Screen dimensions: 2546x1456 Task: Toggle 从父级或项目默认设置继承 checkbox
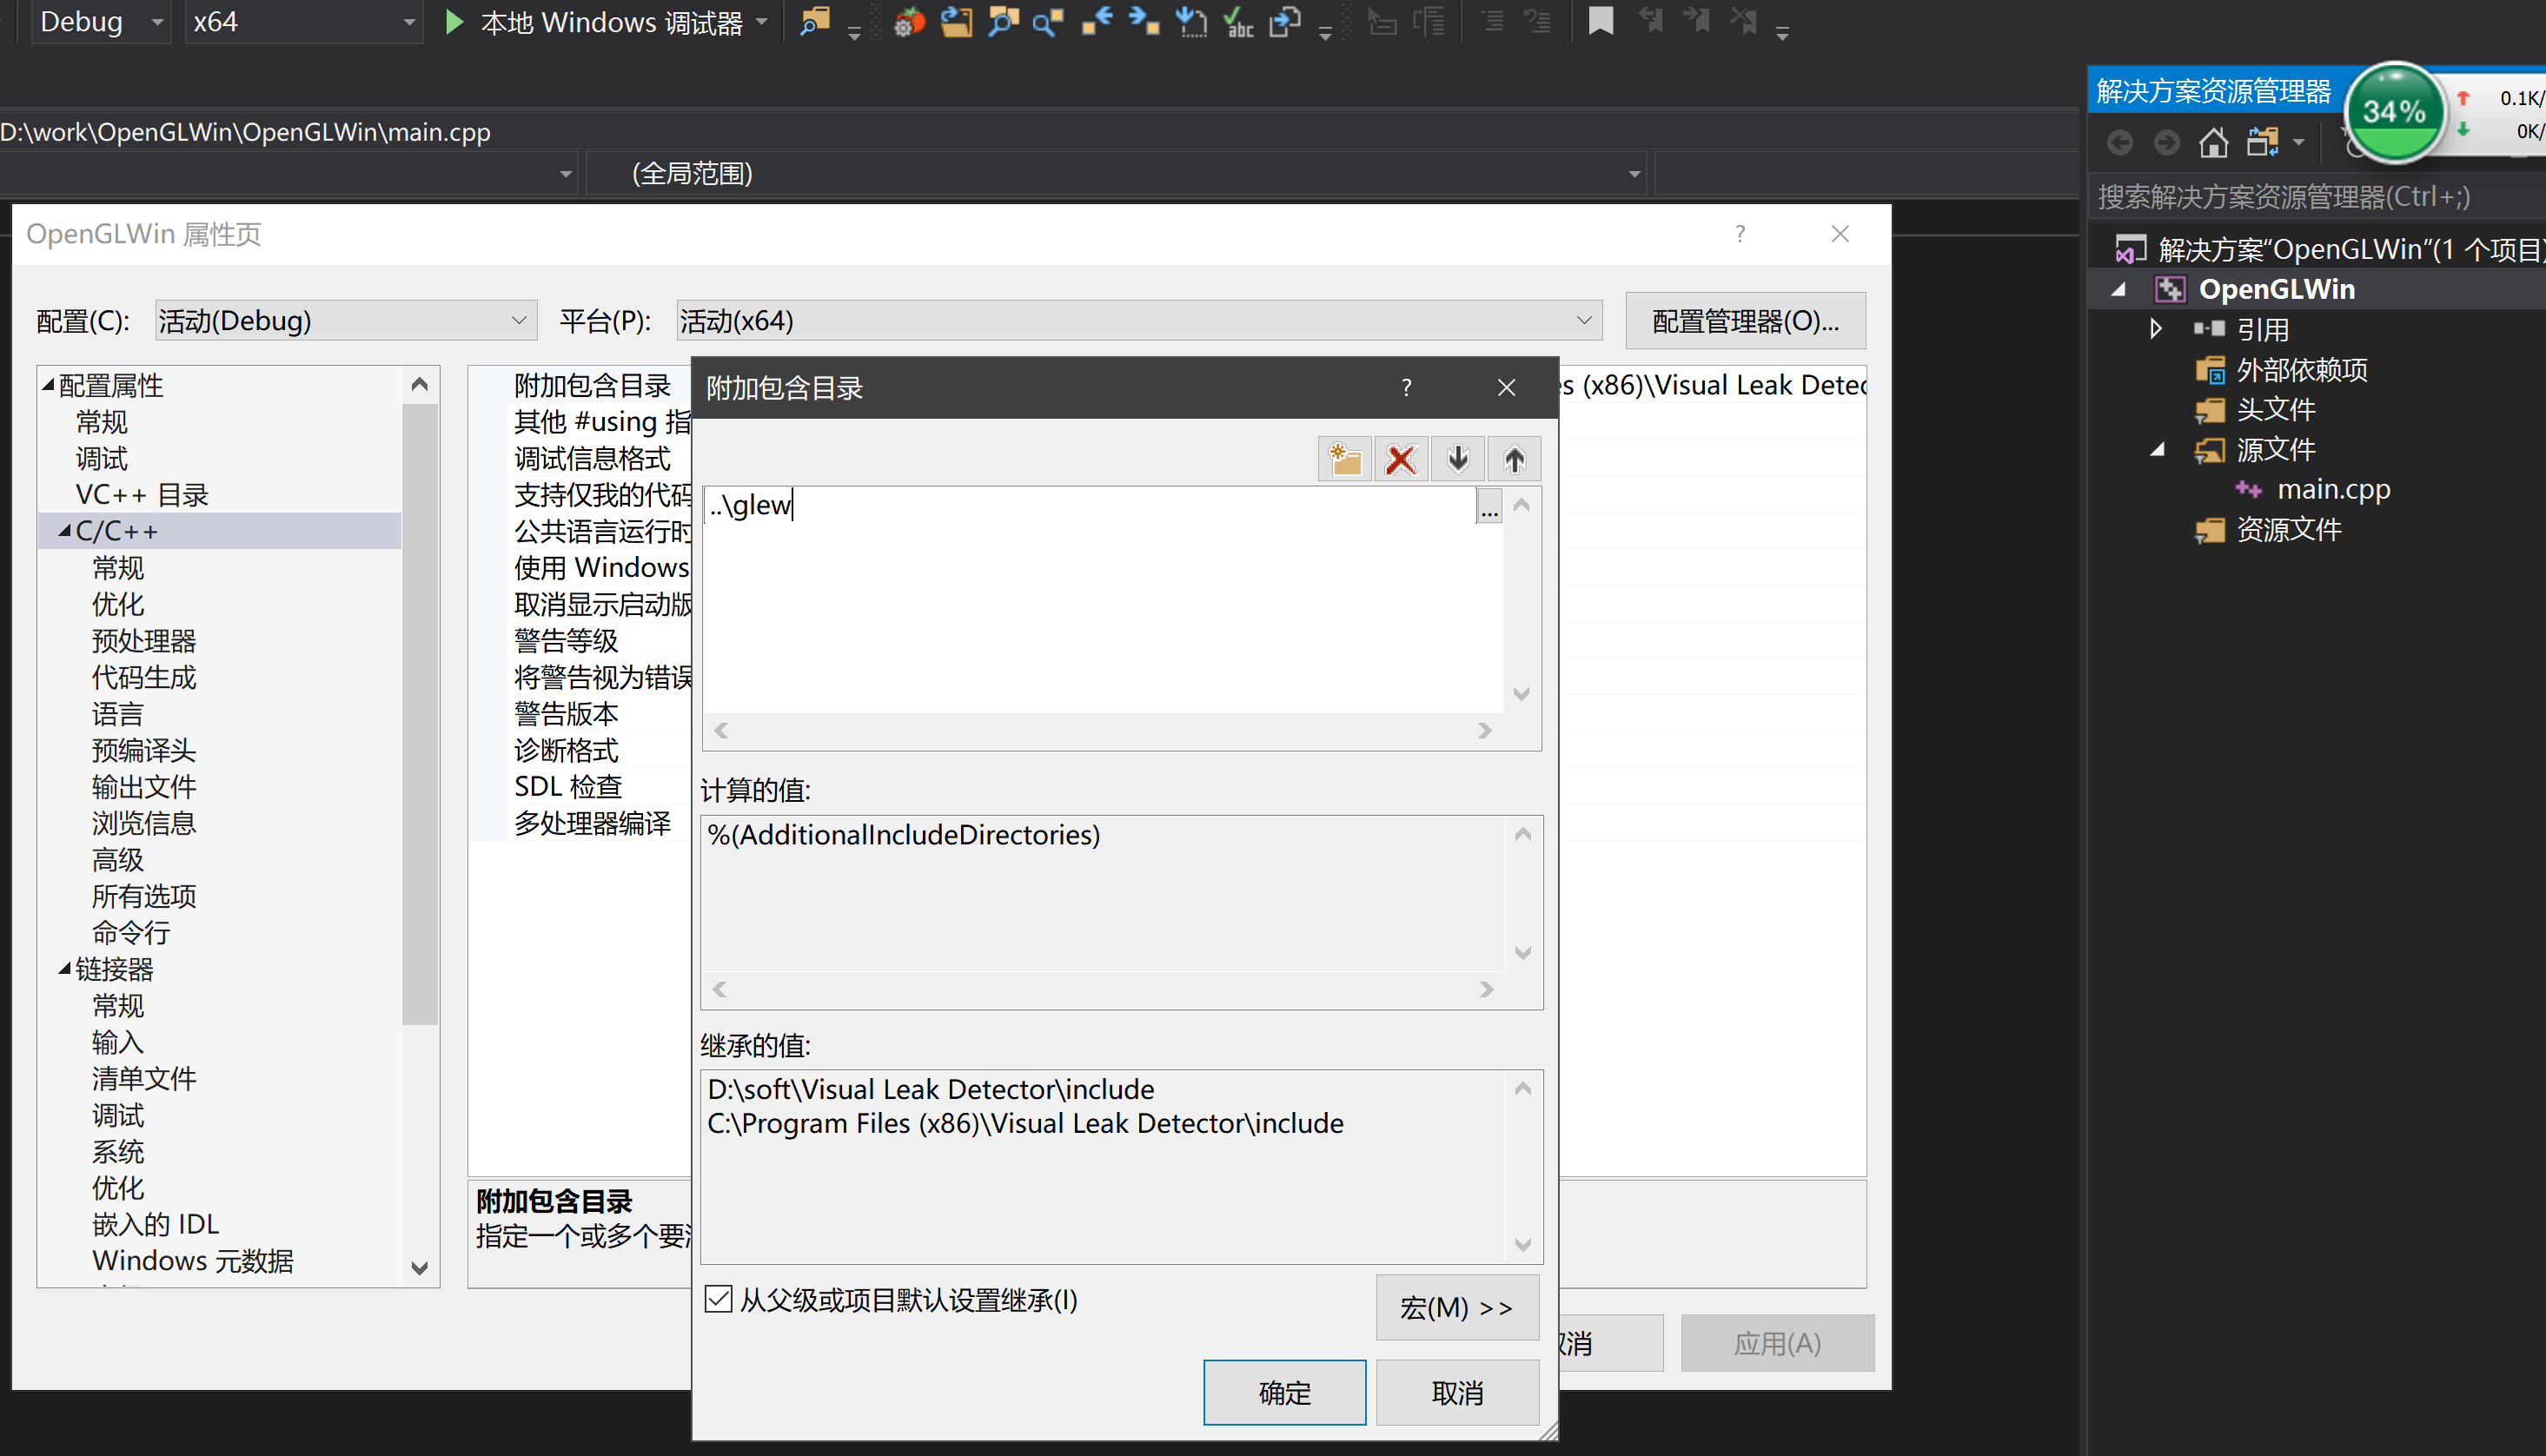tap(719, 1299)
